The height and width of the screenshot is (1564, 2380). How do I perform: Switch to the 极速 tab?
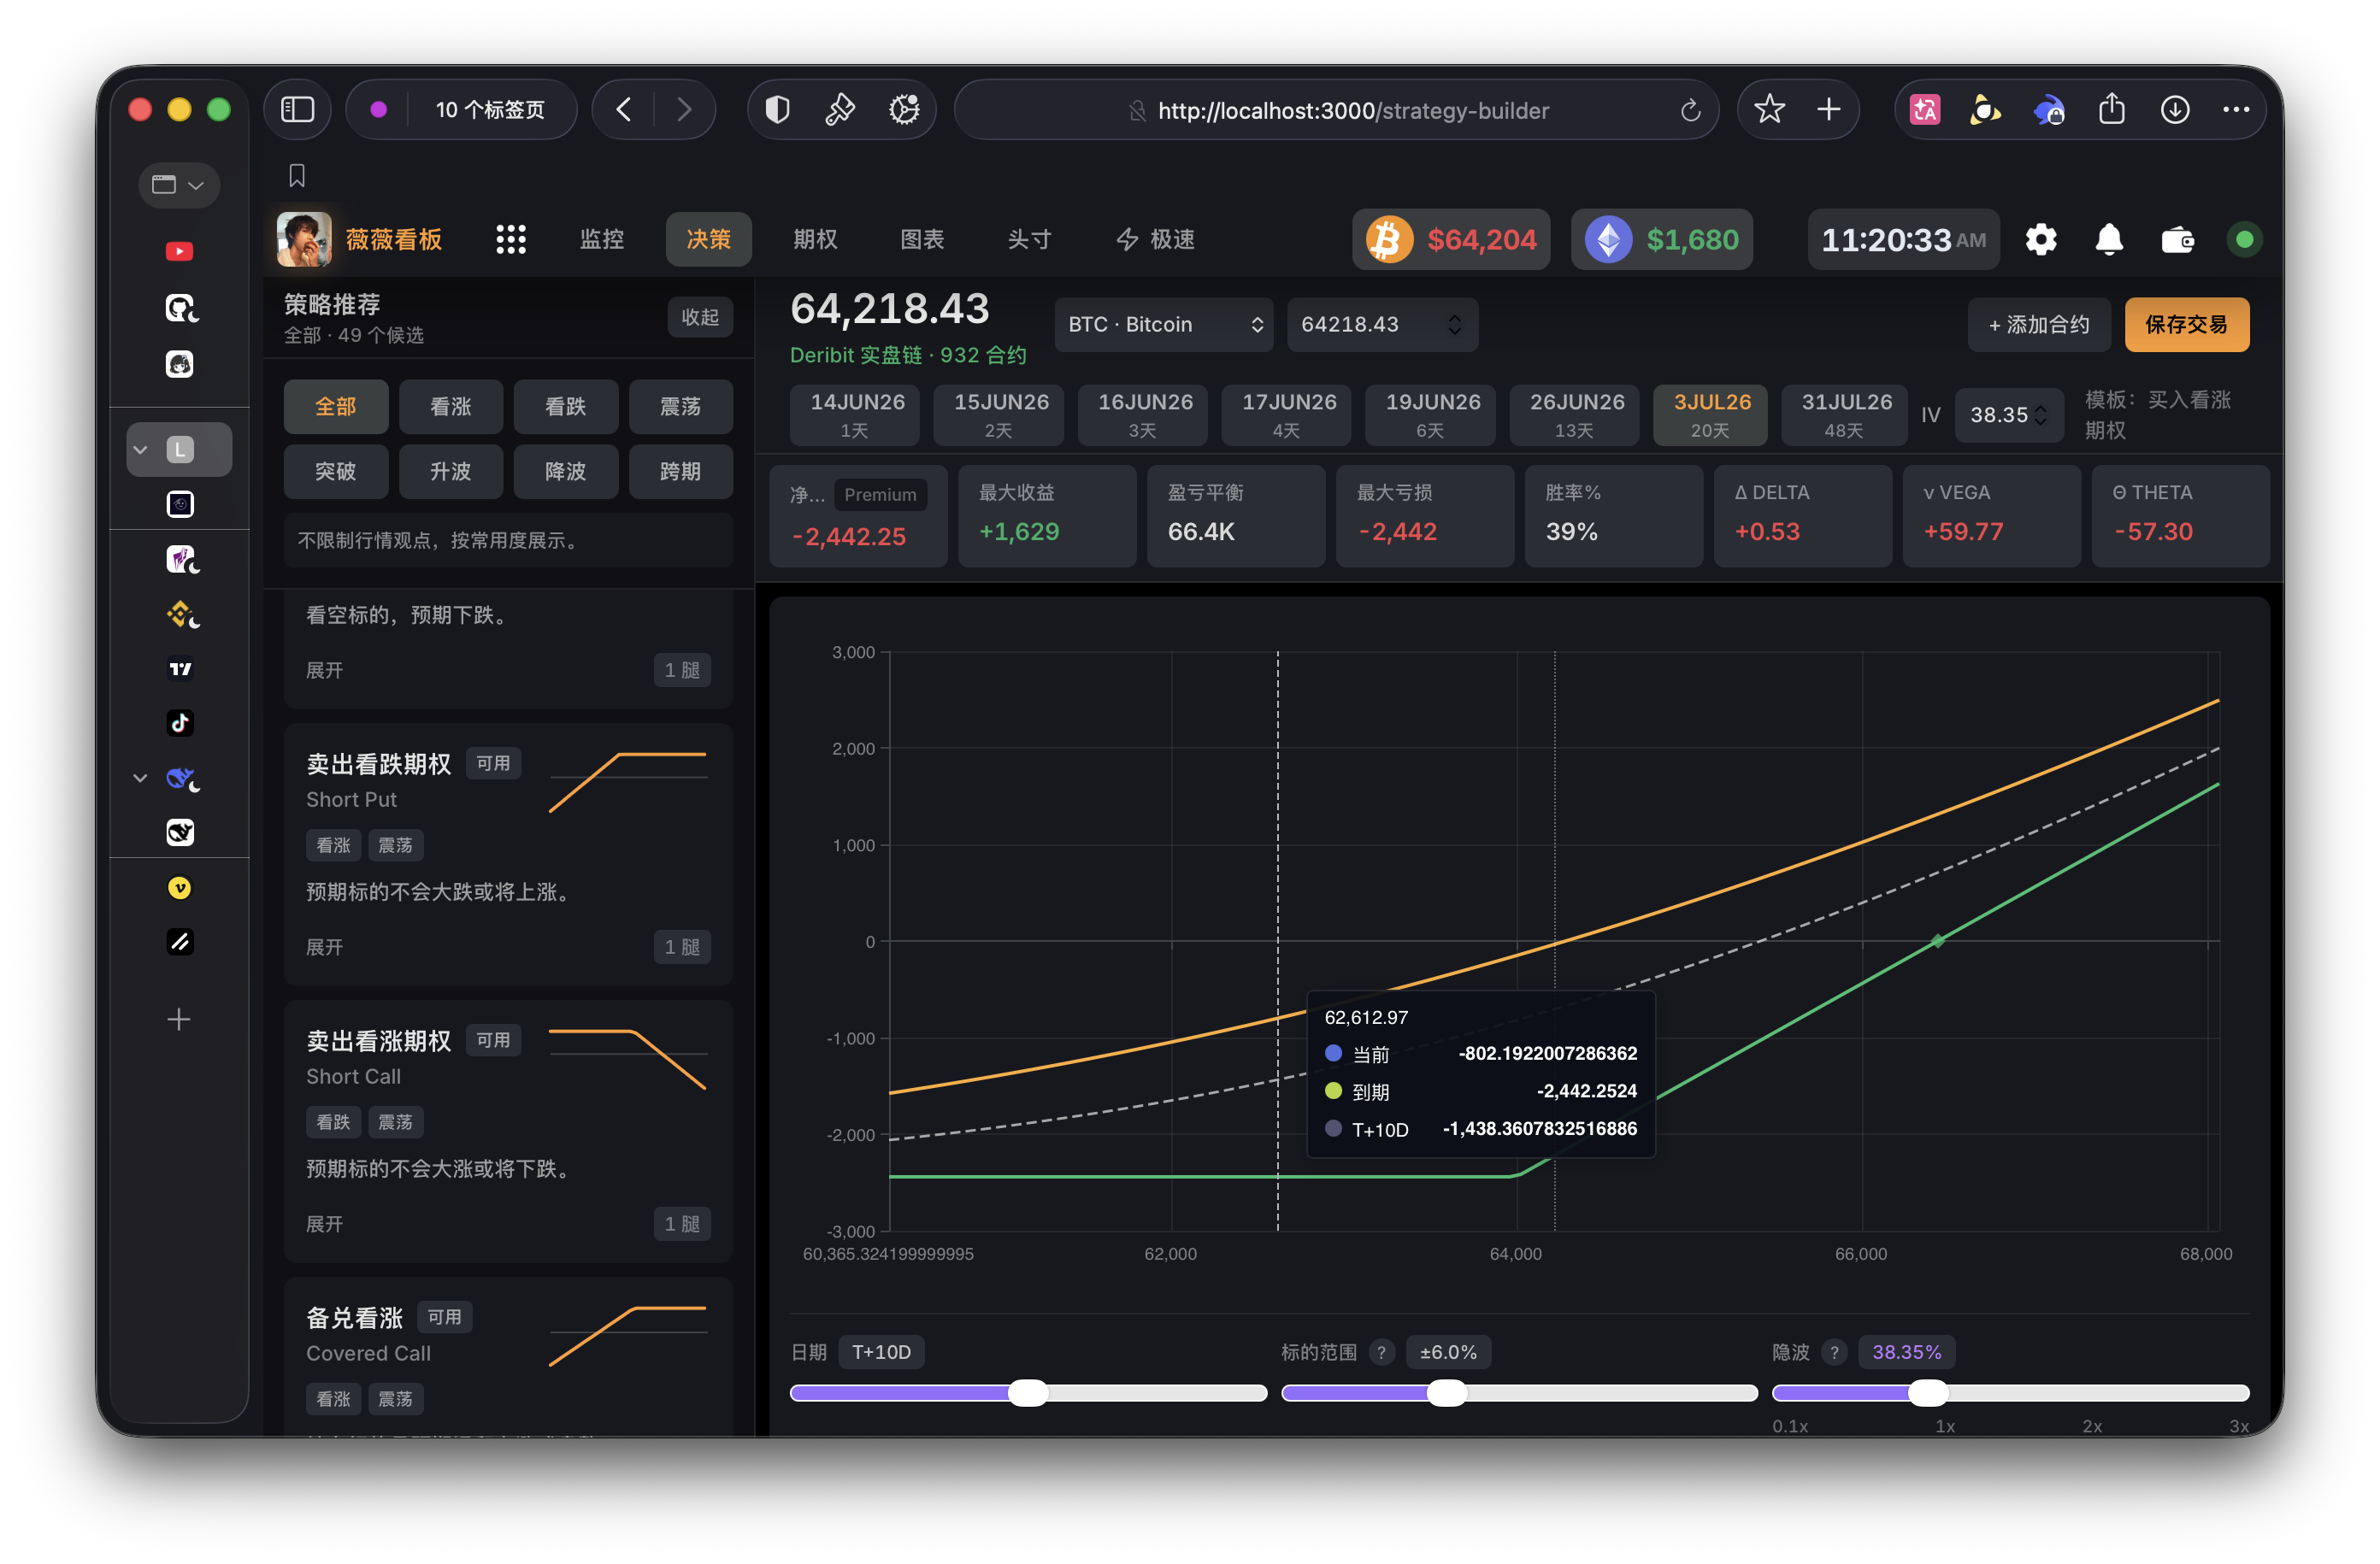click(1156, 239)
